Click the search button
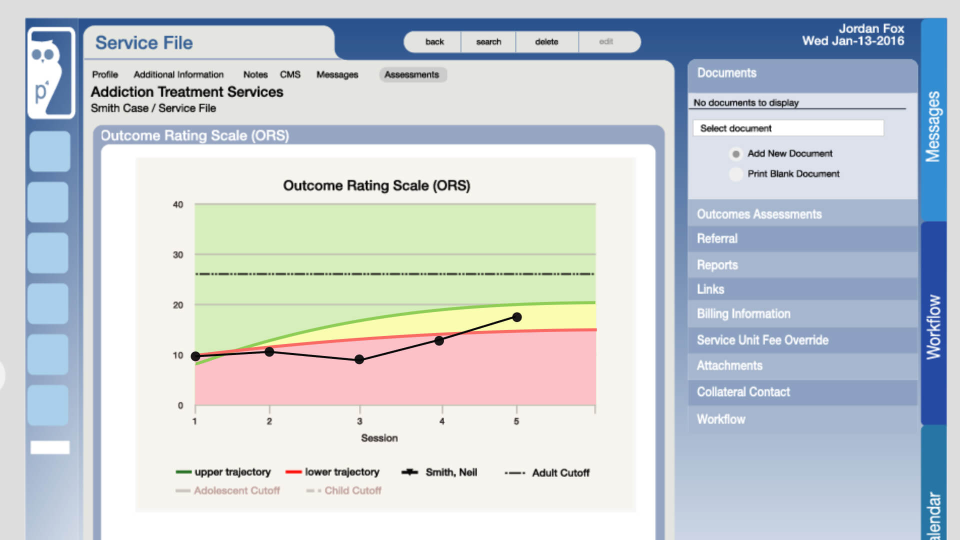This screenshot has height=540, width=960. pos(489,42)
